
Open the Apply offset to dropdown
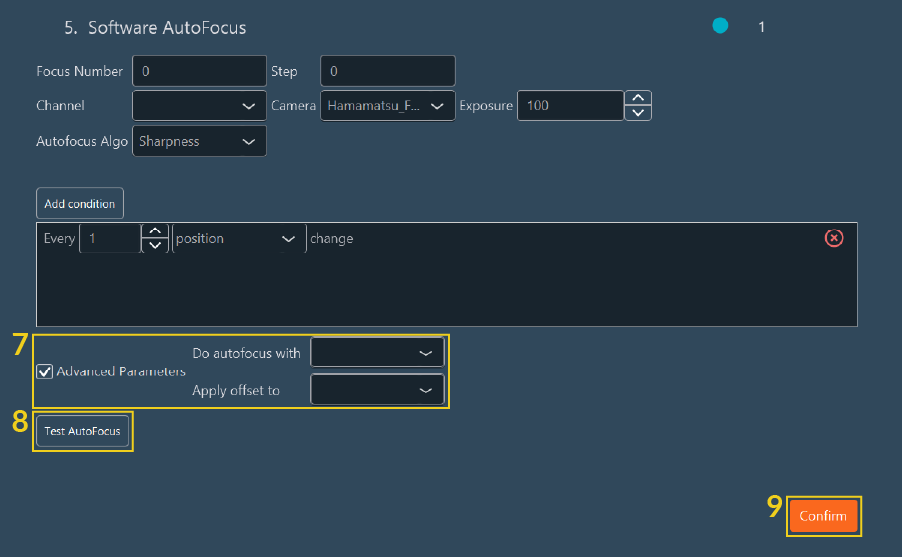point(377,390)
